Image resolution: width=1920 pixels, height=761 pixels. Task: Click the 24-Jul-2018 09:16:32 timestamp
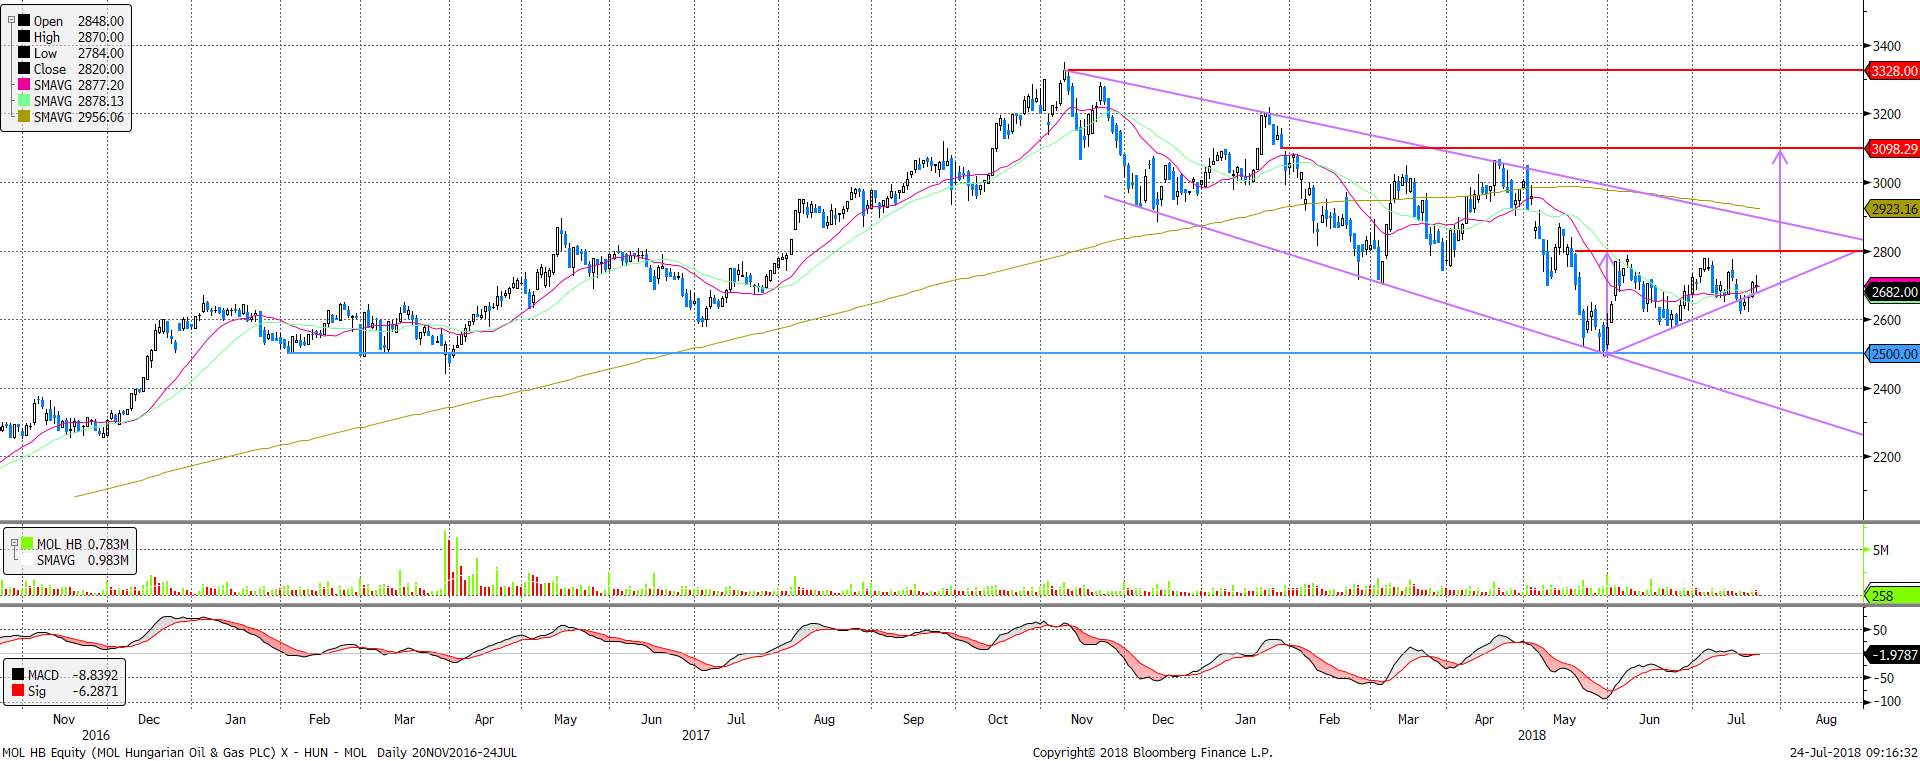tap(1853, 752)
